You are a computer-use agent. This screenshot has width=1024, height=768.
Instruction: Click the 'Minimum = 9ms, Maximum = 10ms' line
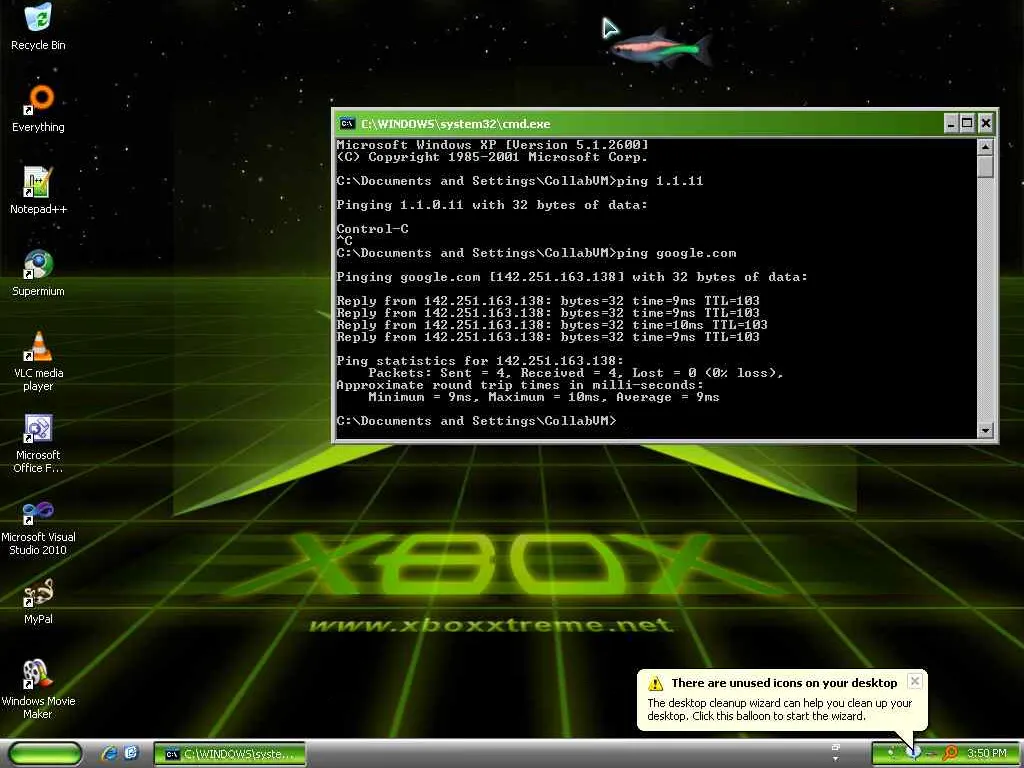click(x=544, y=397)
